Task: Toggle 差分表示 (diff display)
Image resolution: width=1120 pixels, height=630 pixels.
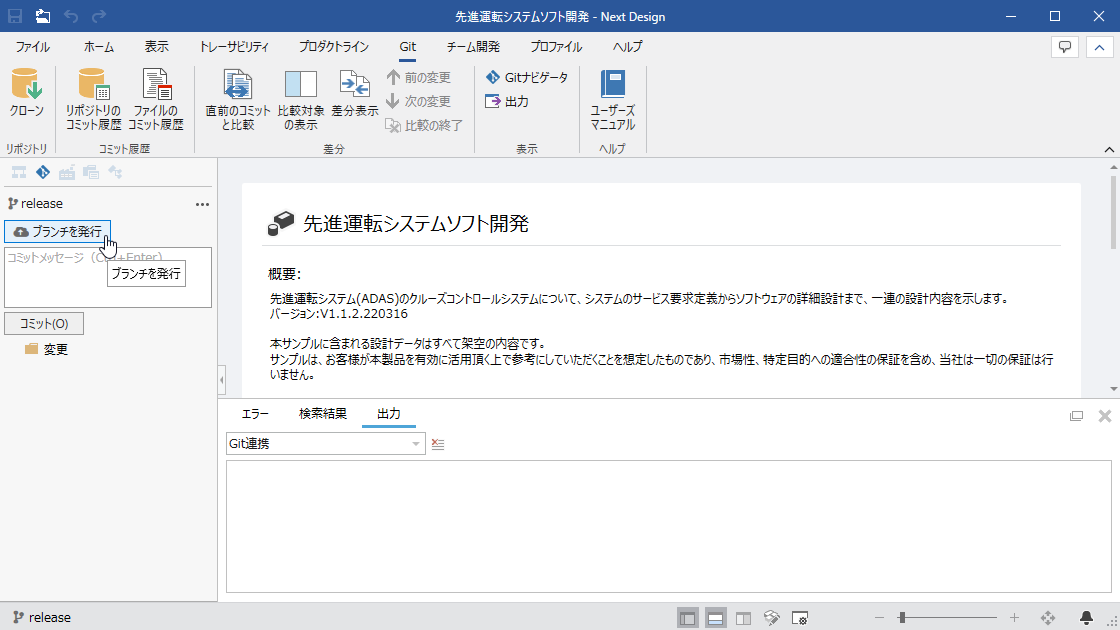Action: click(x=355, y=93)
